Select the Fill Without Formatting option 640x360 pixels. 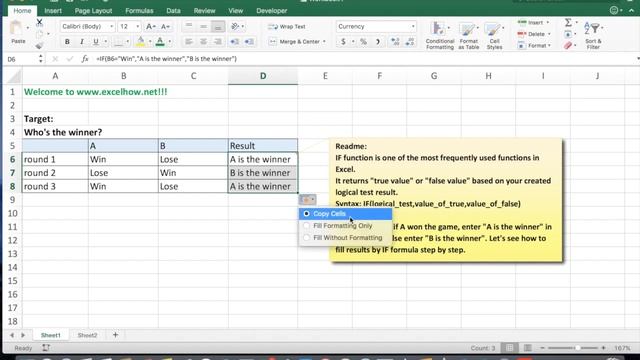(345, 238)
